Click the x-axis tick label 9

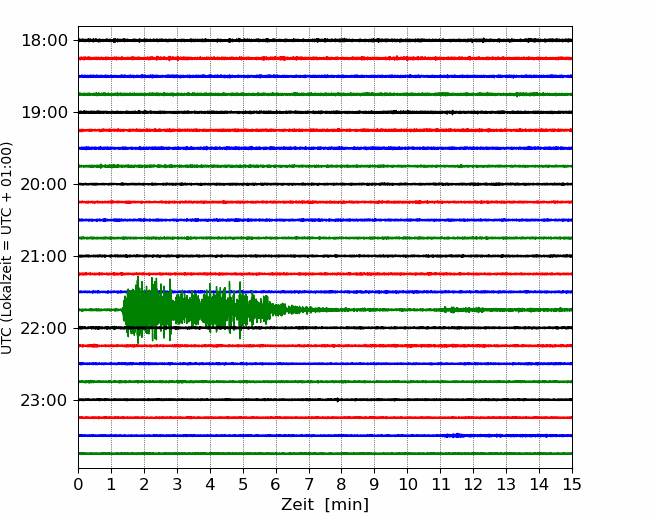[375, 484]
